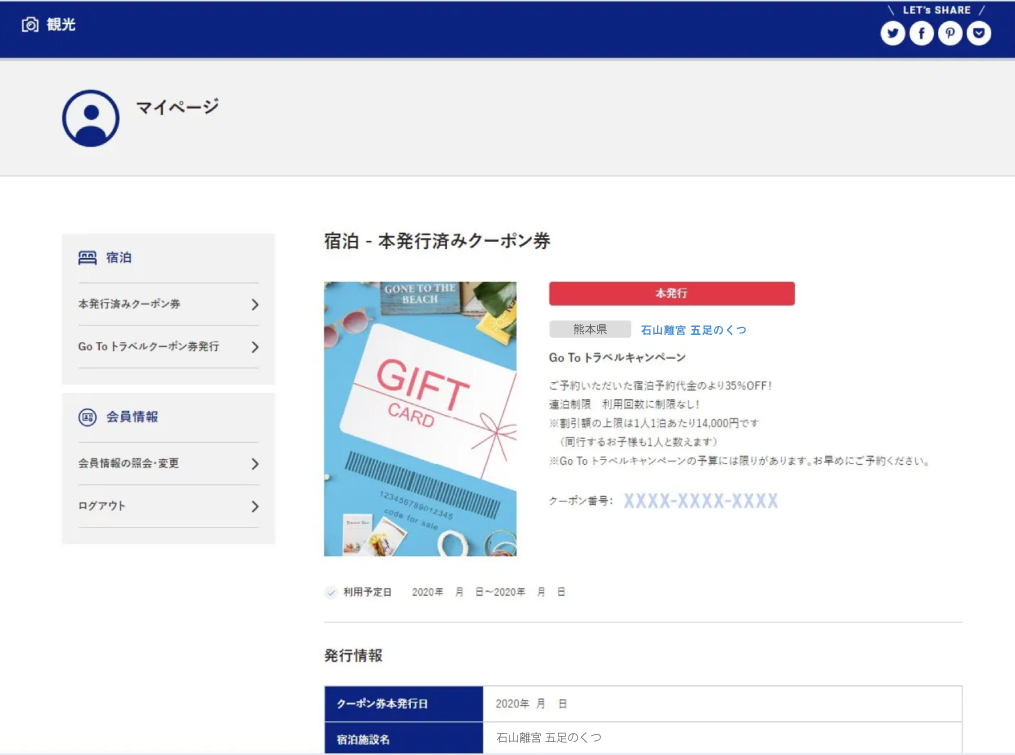Open the 石山離宮 五足のくつ hotel link

click(x=693, y=330)
